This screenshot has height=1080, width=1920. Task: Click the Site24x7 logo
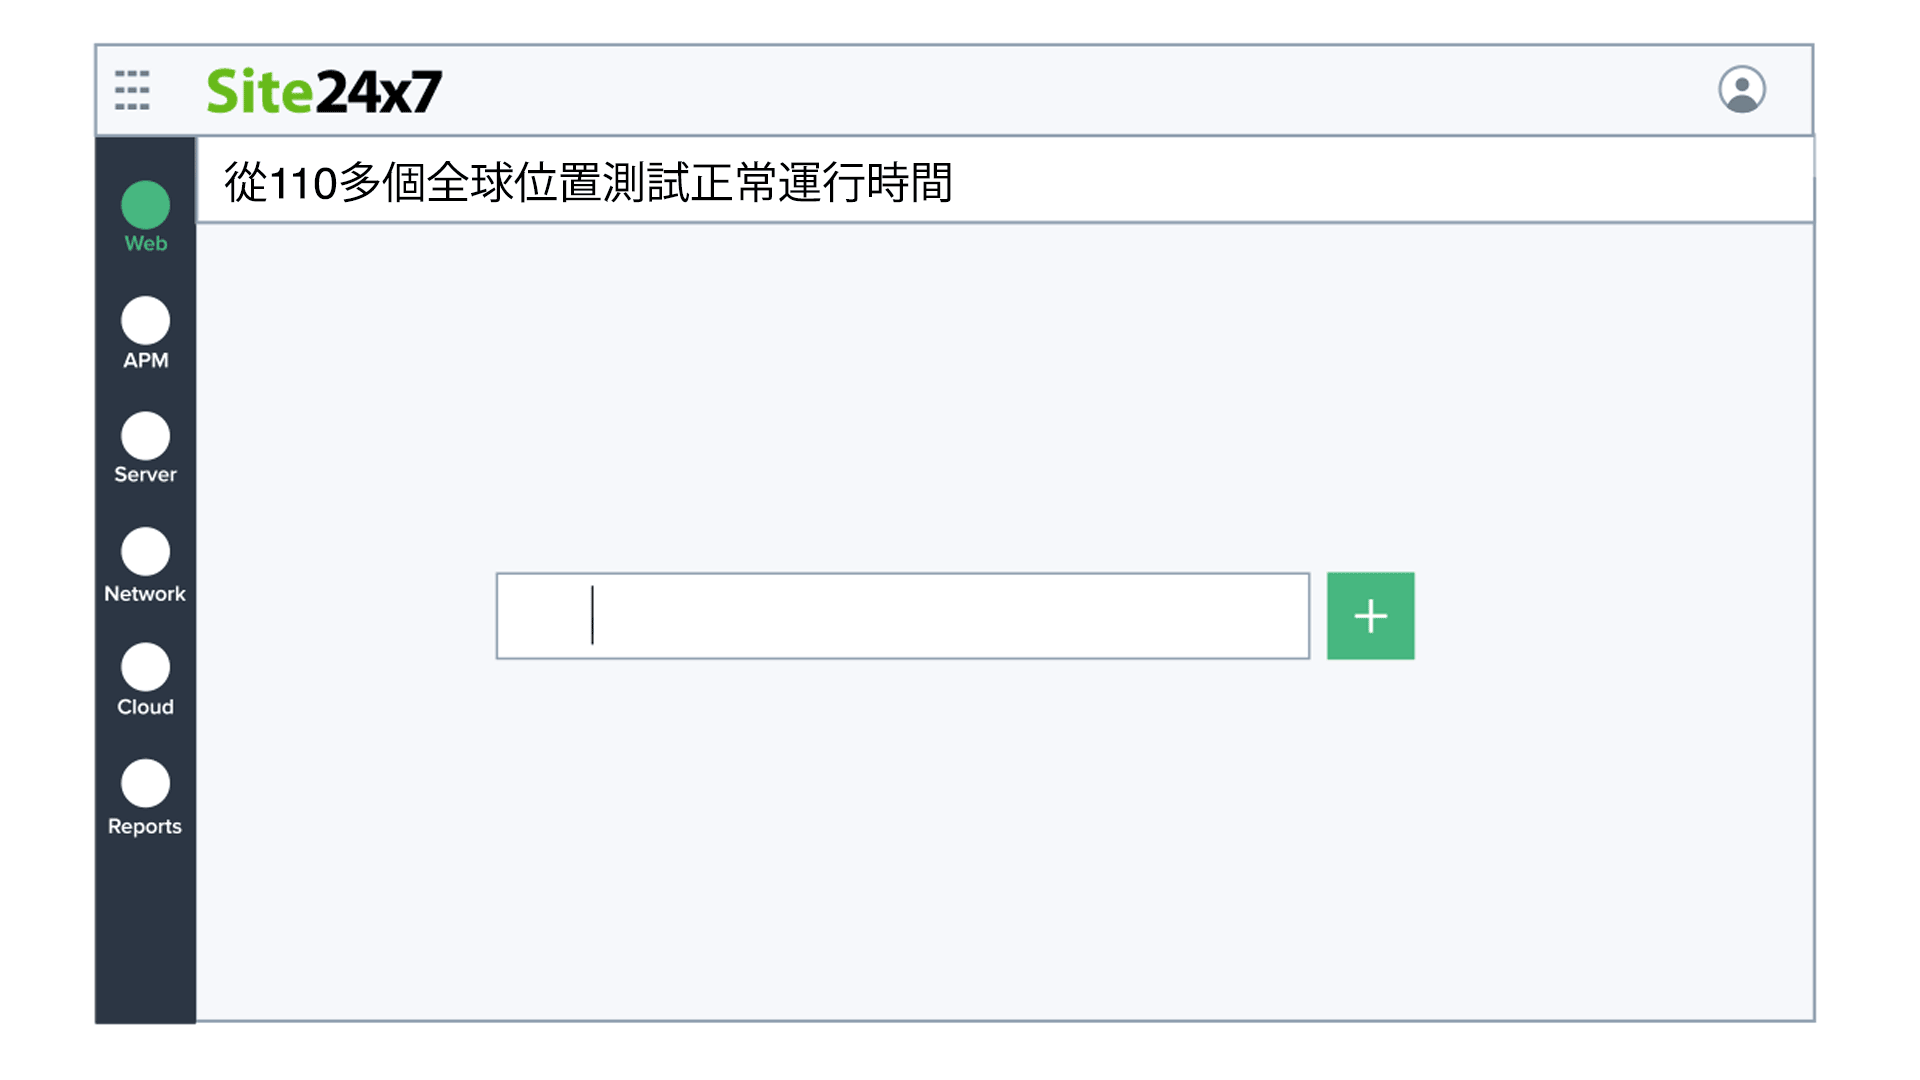click(x=324, y=91)
